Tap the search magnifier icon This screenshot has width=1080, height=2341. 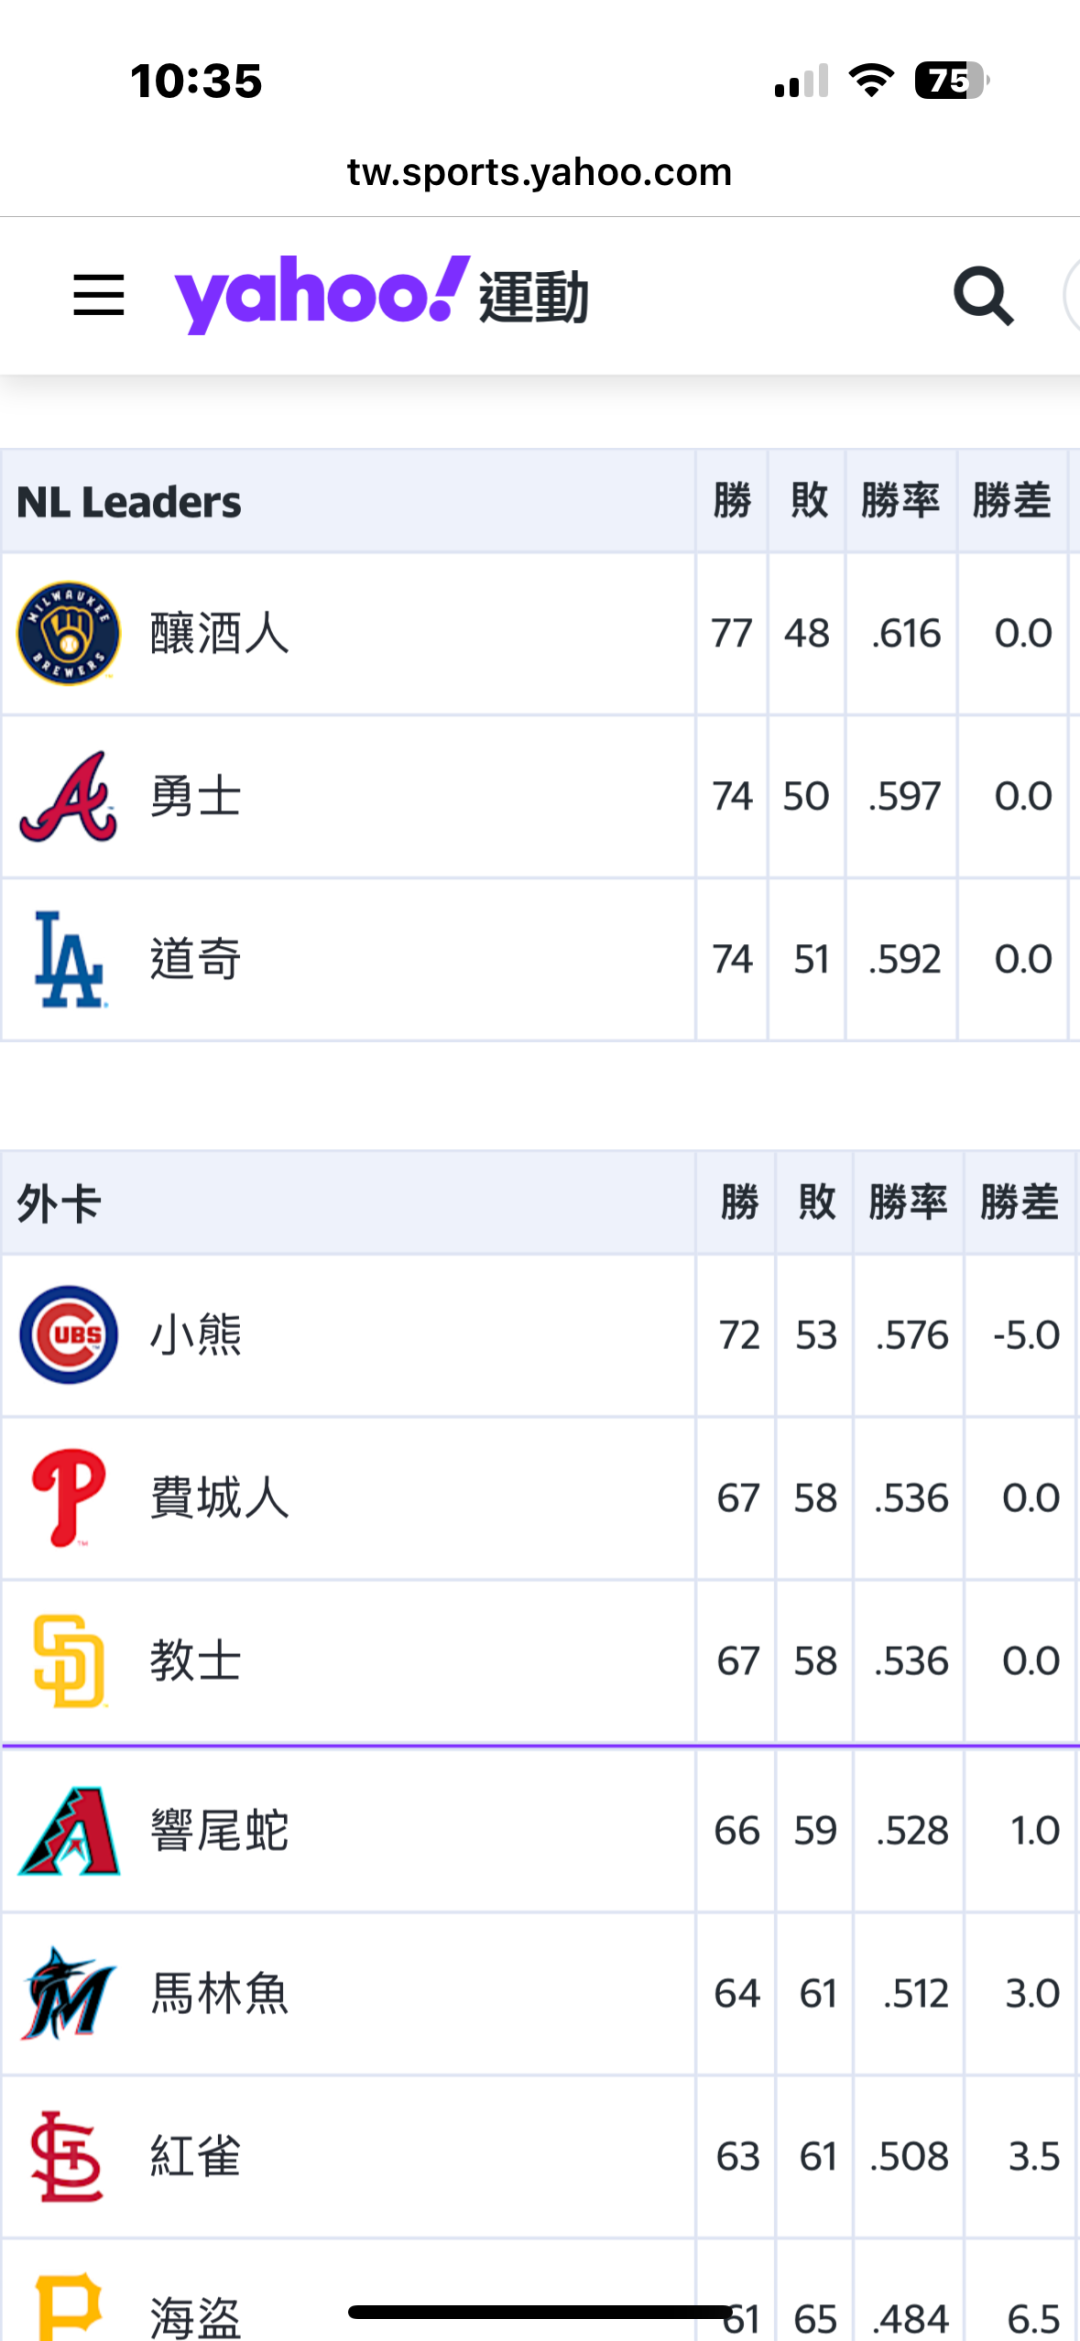pos(984,296)
